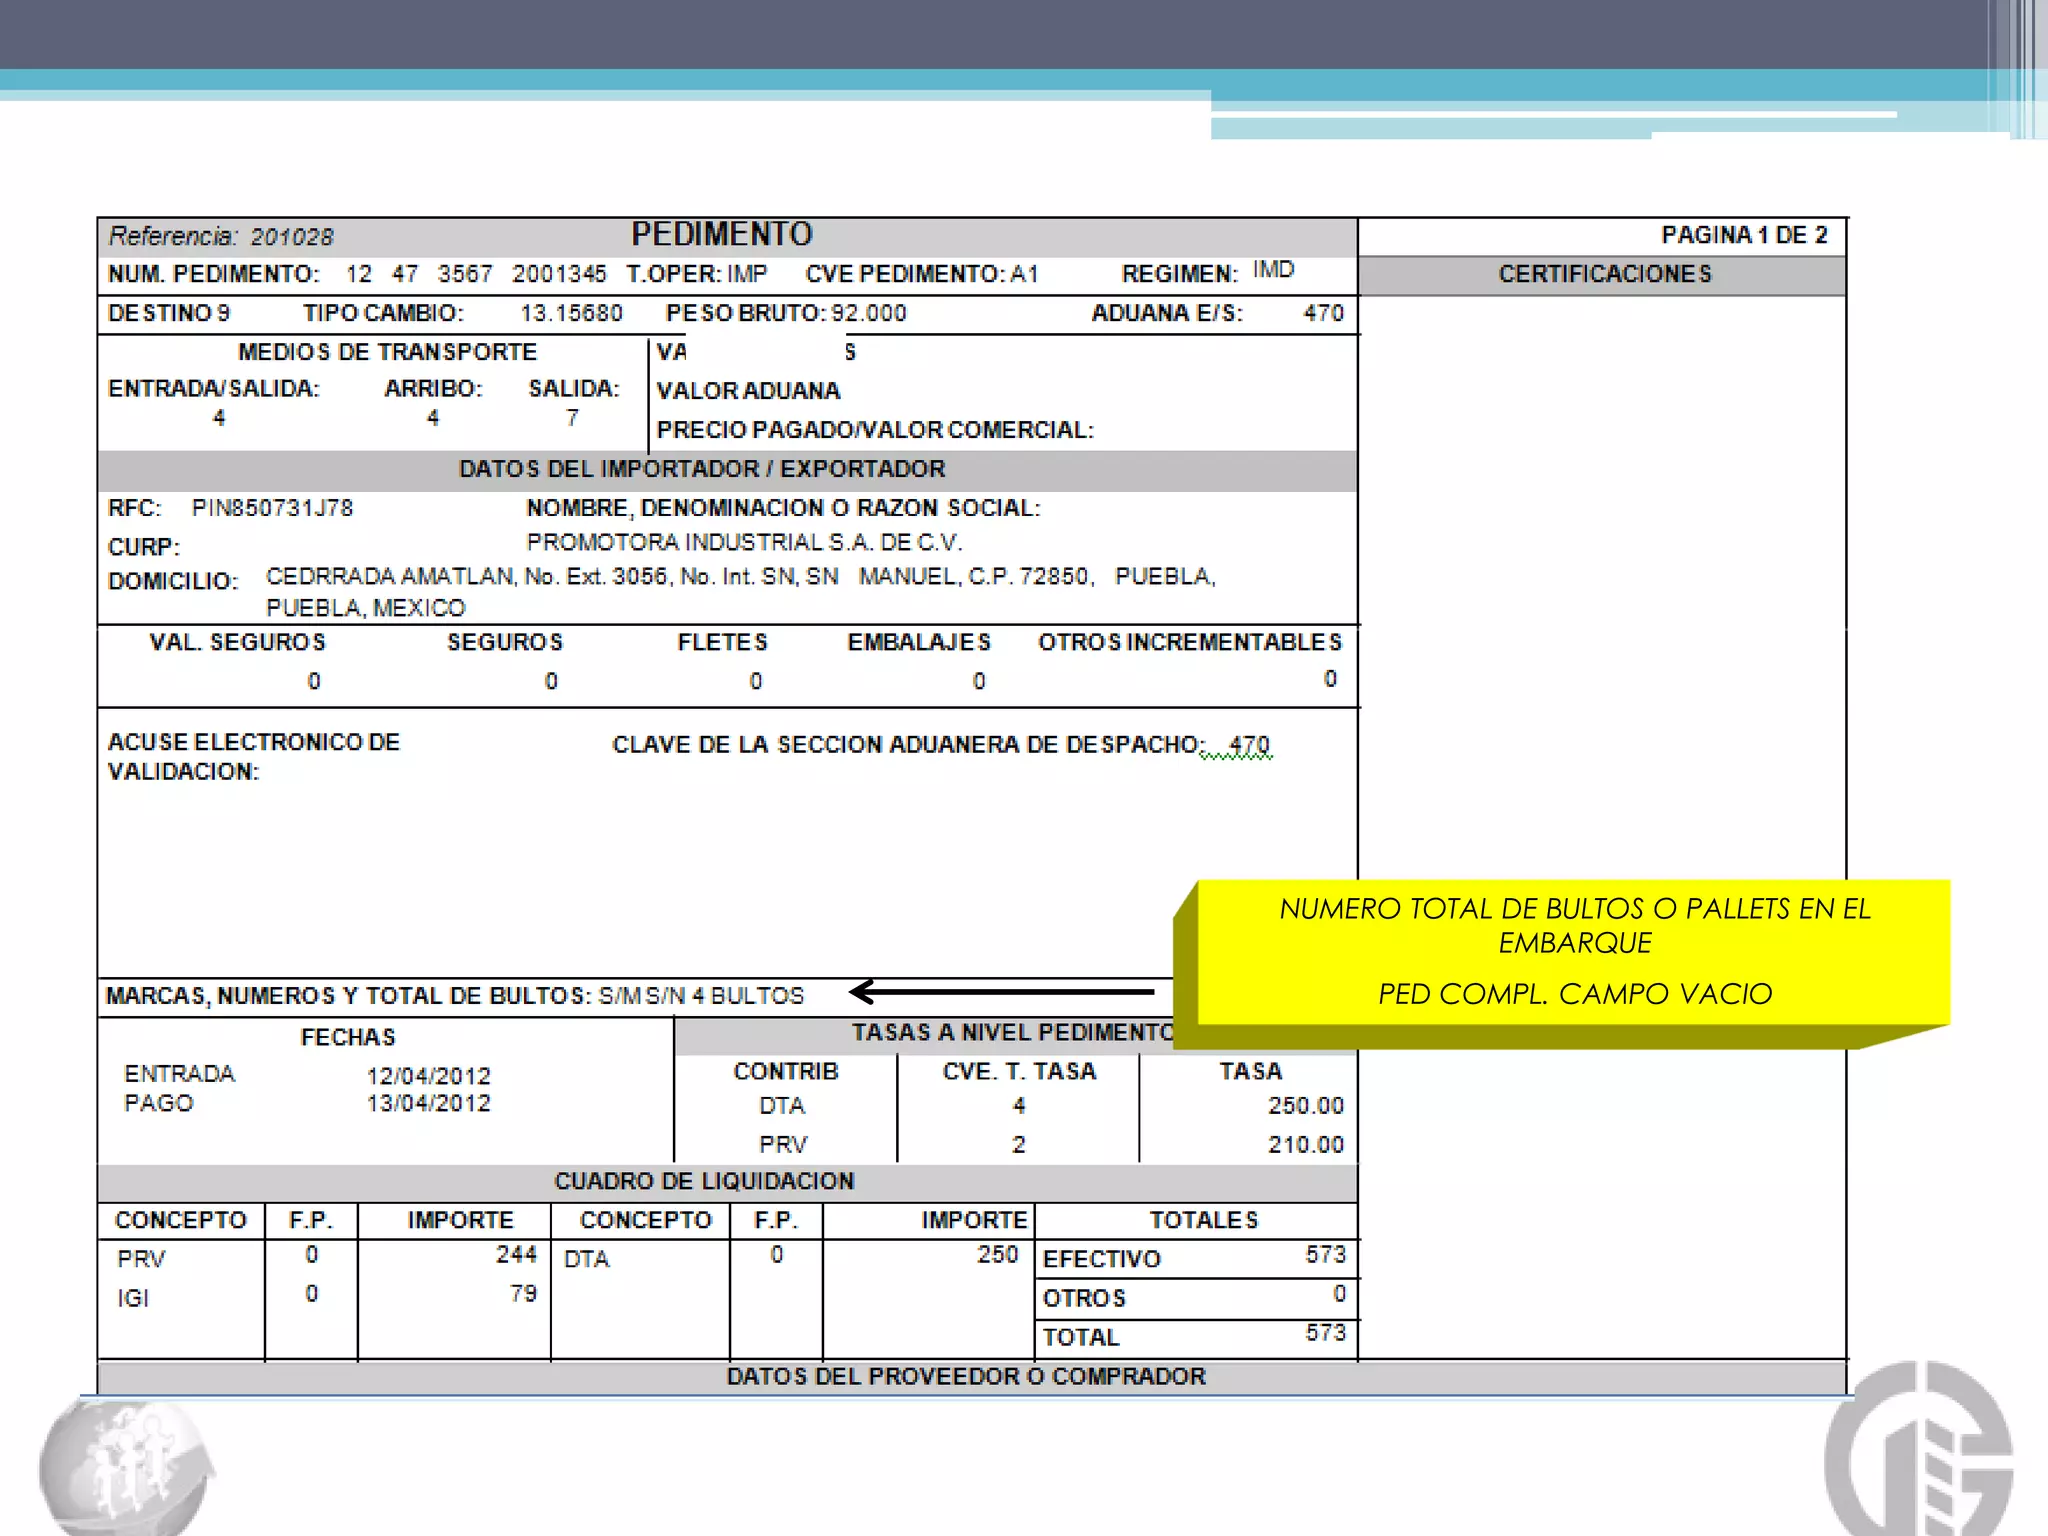Click the globe logo with people figures

coord(127,1467)
